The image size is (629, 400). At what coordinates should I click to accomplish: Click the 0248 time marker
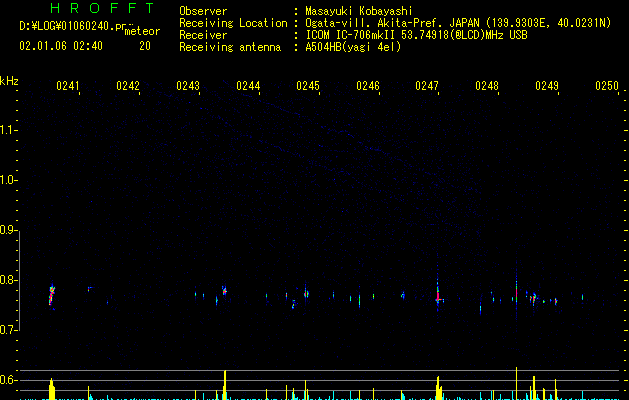487,85
